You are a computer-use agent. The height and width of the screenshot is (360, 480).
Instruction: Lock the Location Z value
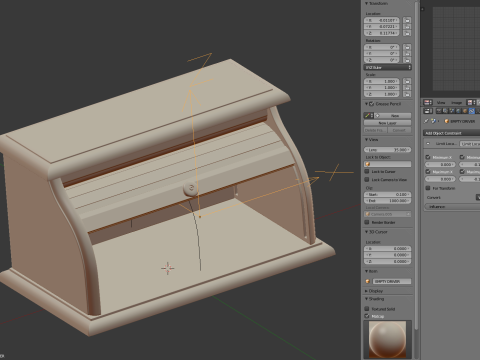[x=407, y=33]
